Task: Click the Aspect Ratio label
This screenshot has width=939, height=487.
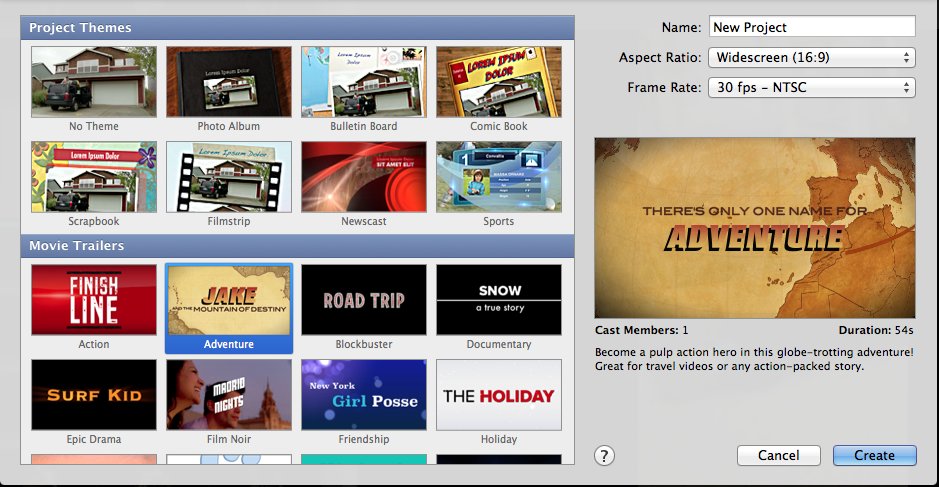Action: [659, 58]
